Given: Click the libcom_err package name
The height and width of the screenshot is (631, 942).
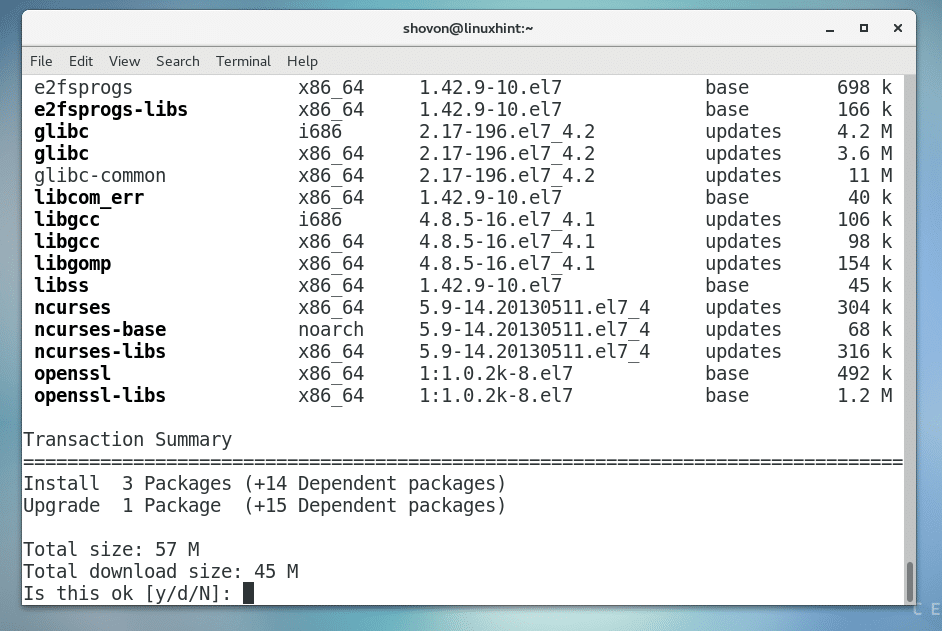Looking at the screenshot, I should (x=89, y=198).
